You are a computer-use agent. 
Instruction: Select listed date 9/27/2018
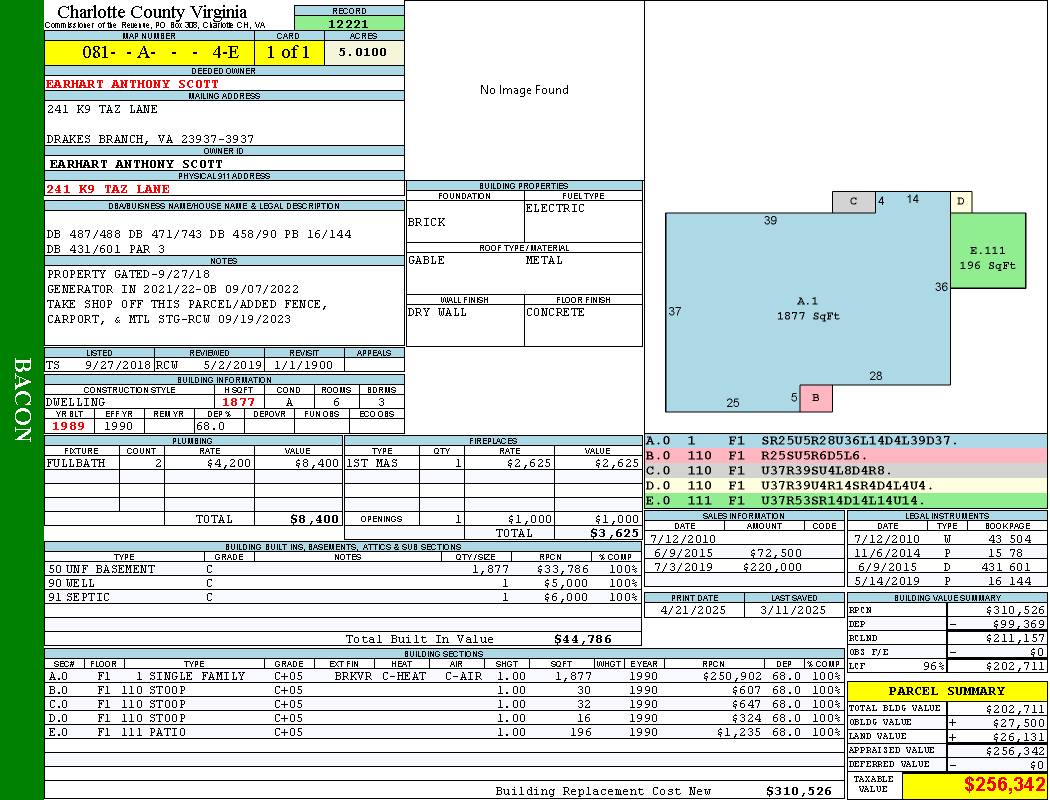[118, 366]
